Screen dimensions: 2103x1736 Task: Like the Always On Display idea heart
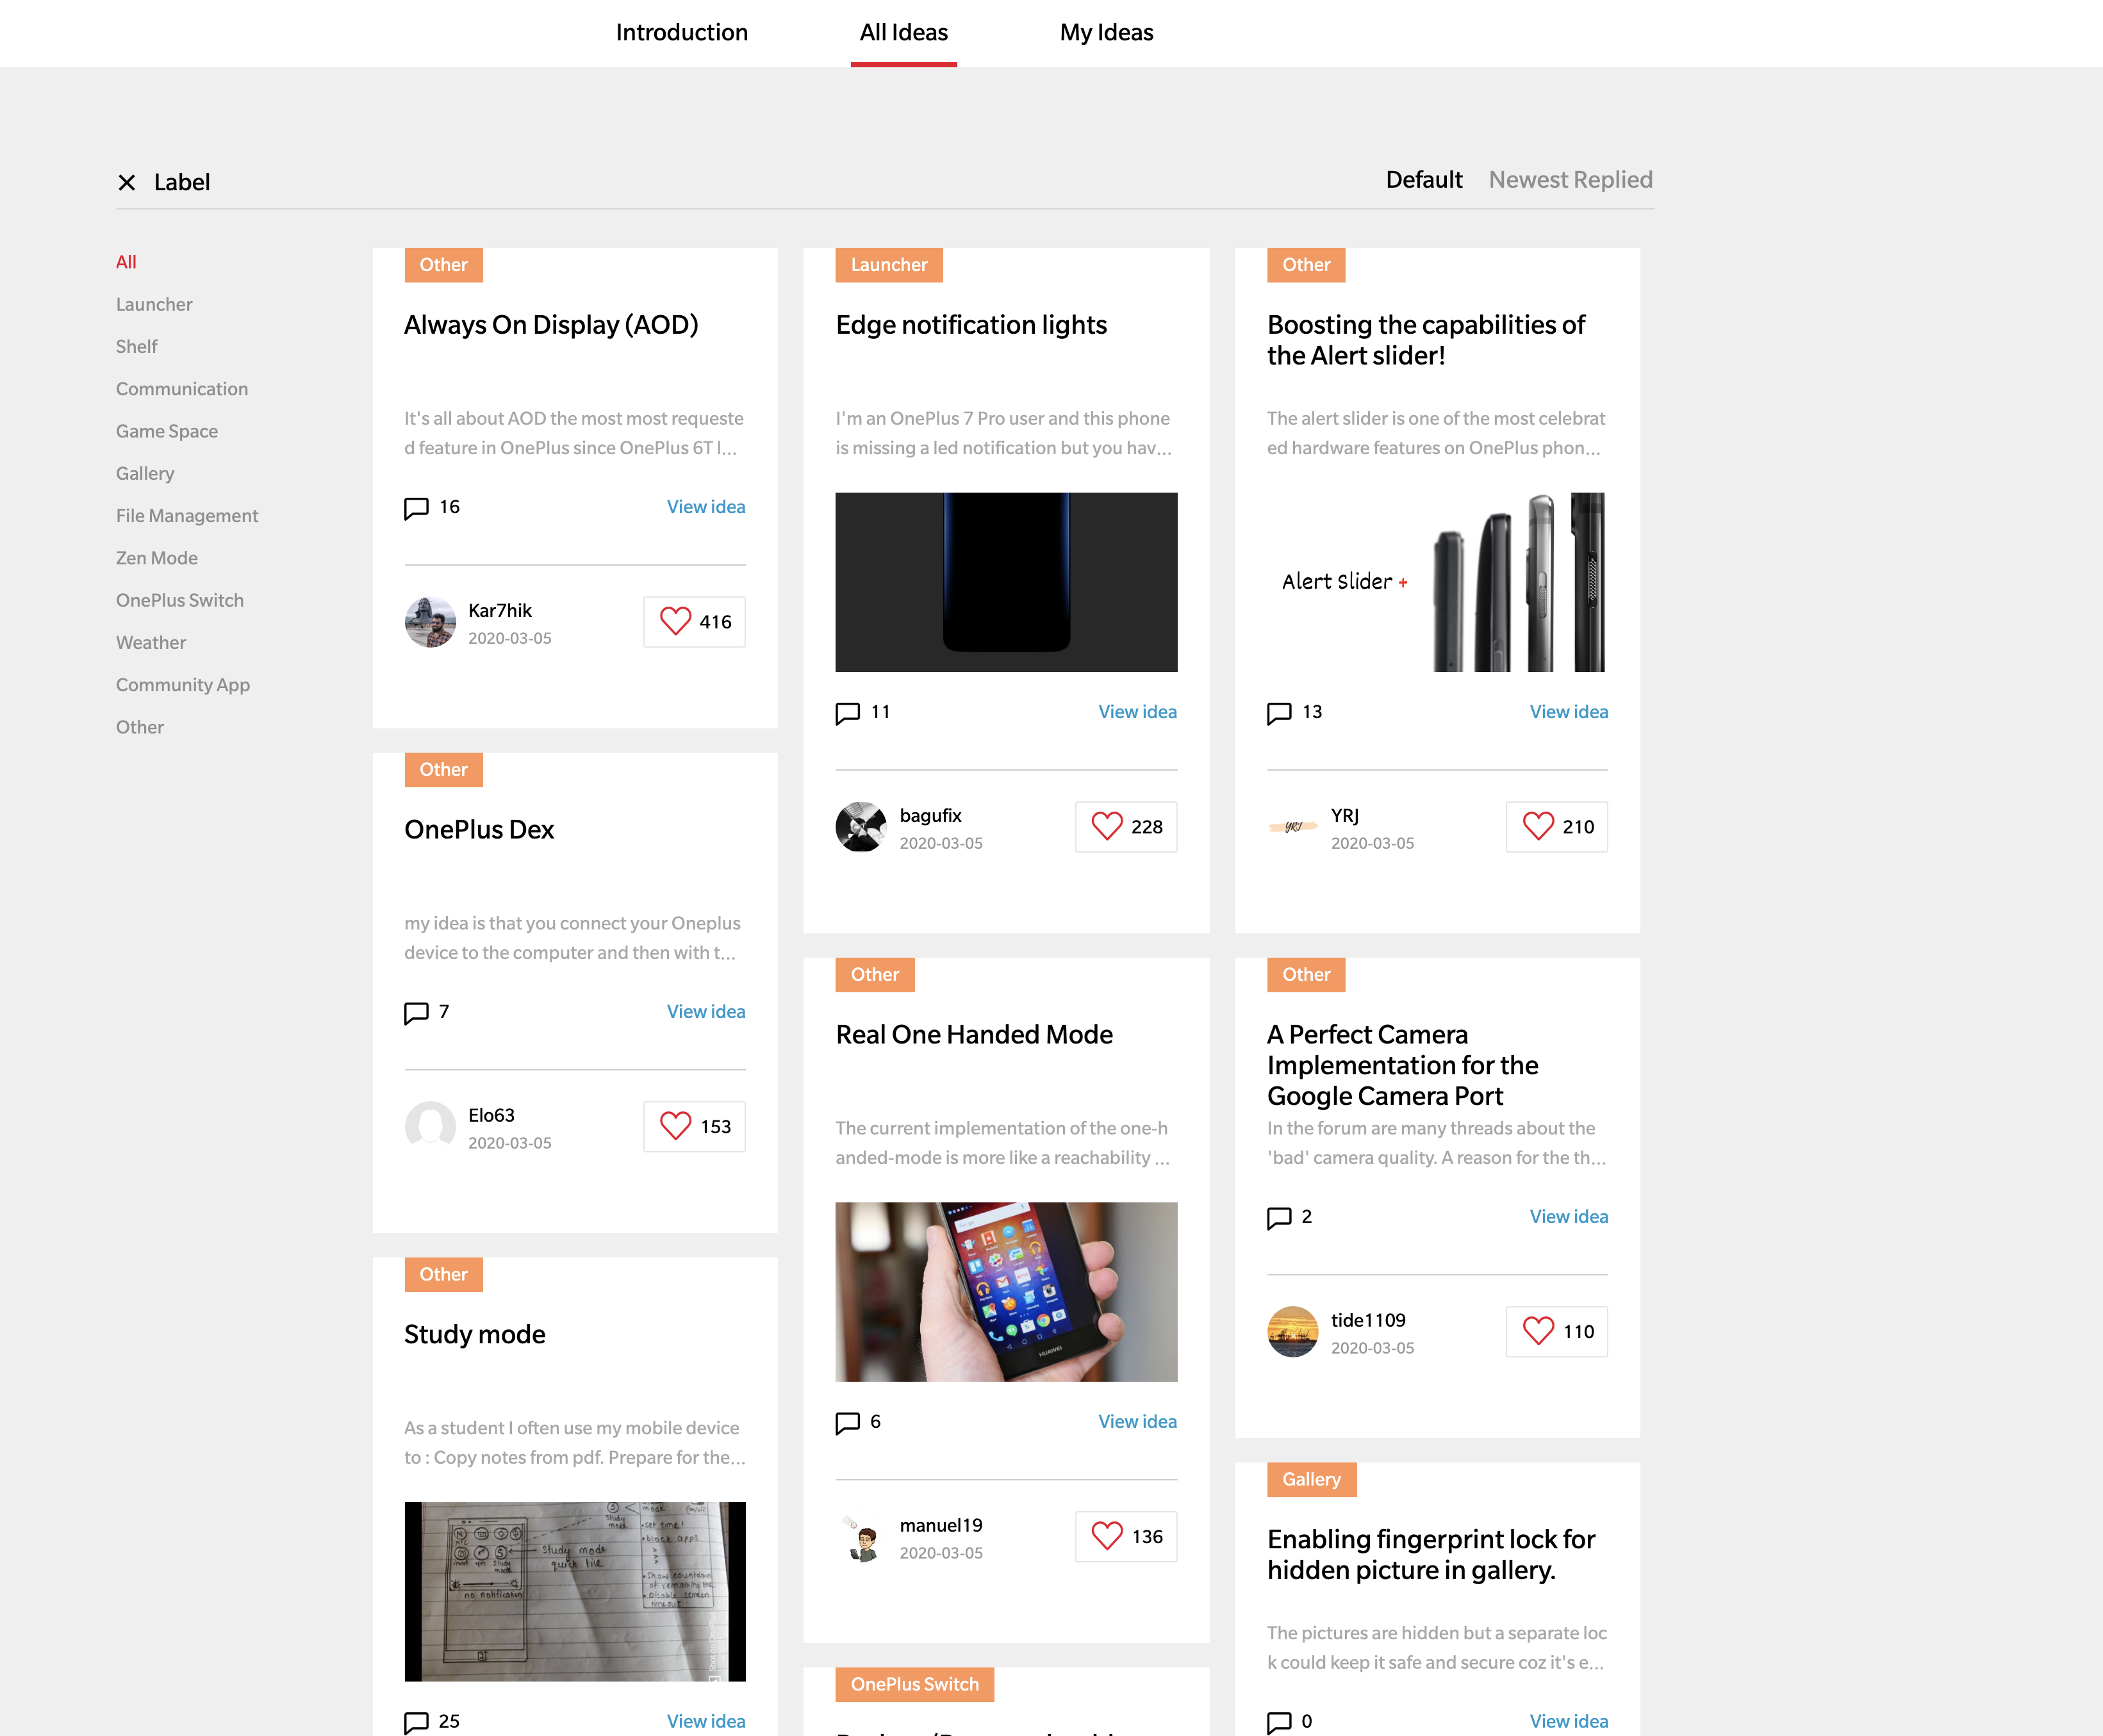pos(676,621)
